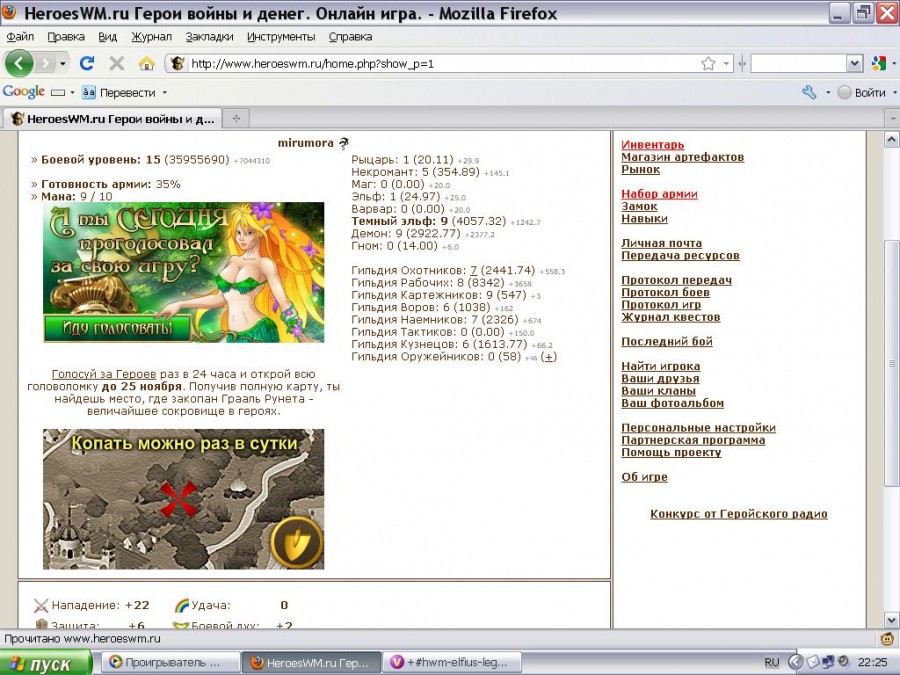Image resolution: width=900 pixels, height=675 pixels.
Task: Open the Найти игрока link
Action: (x=661, y=366)
